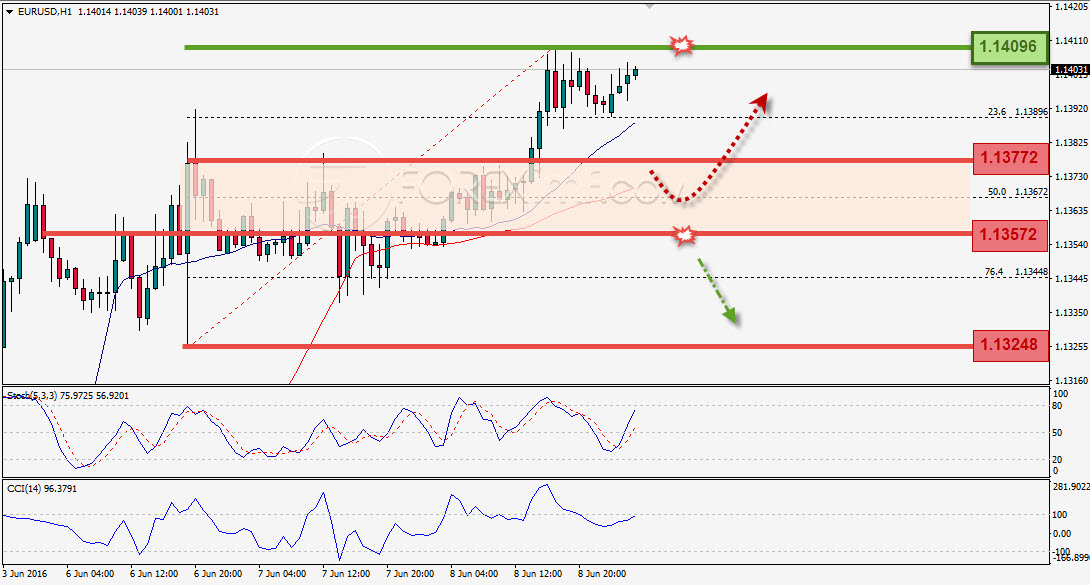Viewport: 1090px width, 585px height.
Task: Click the 20 level on Stochastic scale
Action: click(x=1057, y=460)
